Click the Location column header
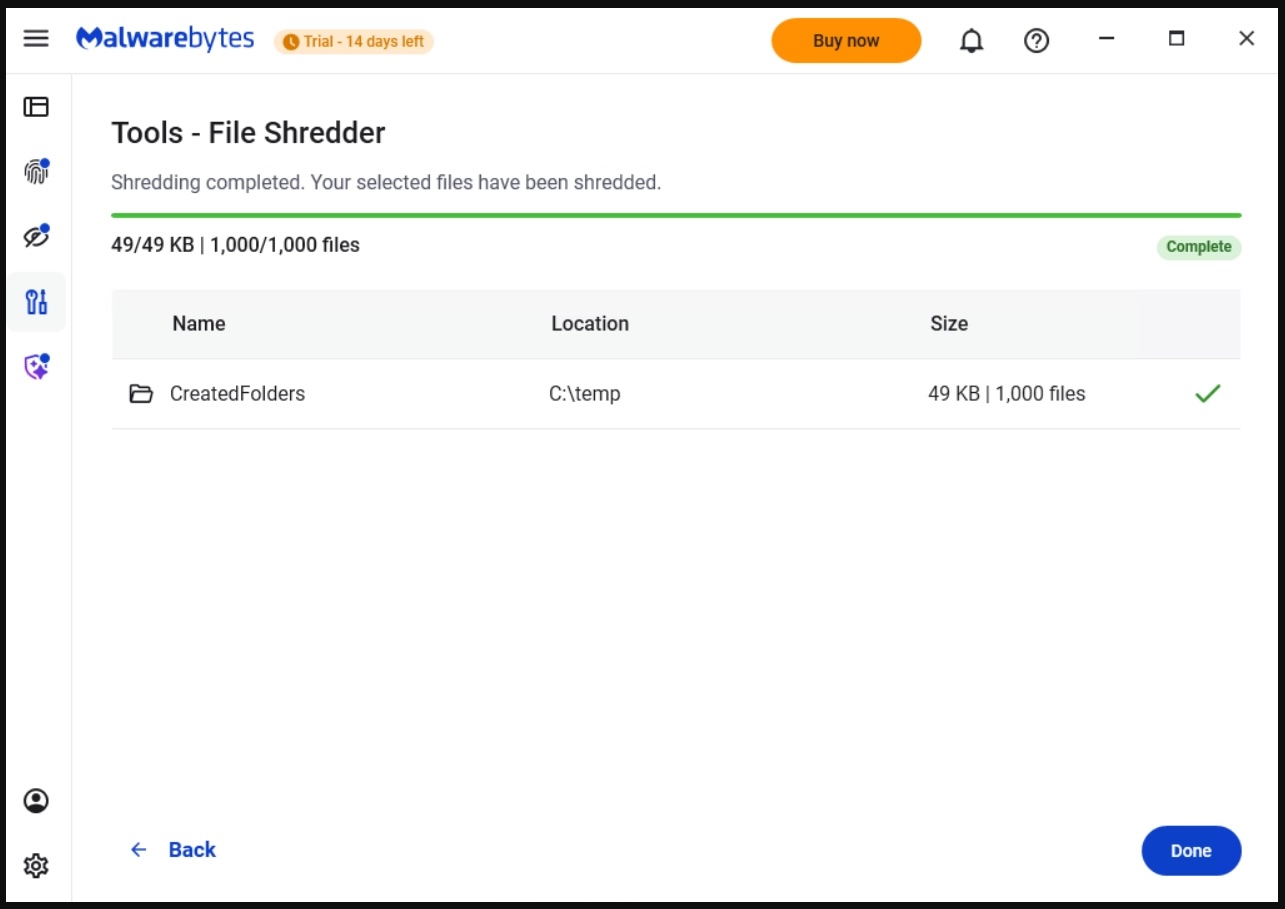 pyautogui.click(x=589, y=324)
